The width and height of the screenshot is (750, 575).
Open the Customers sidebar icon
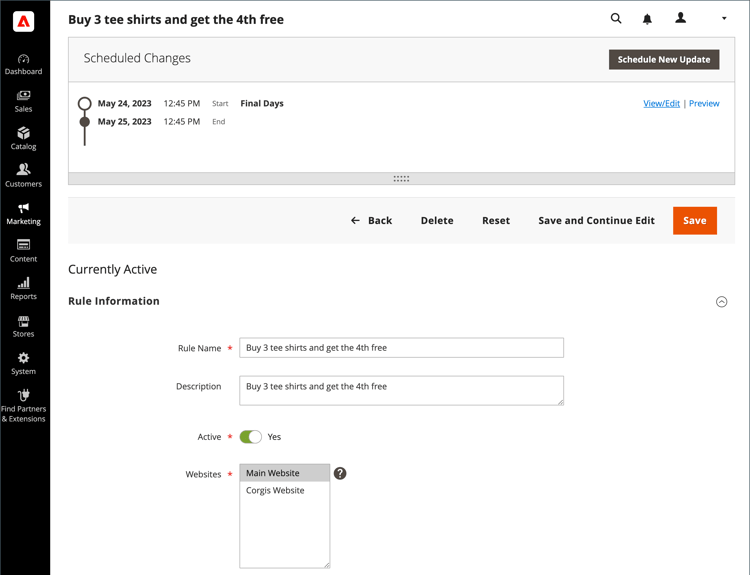coord(23,176)
